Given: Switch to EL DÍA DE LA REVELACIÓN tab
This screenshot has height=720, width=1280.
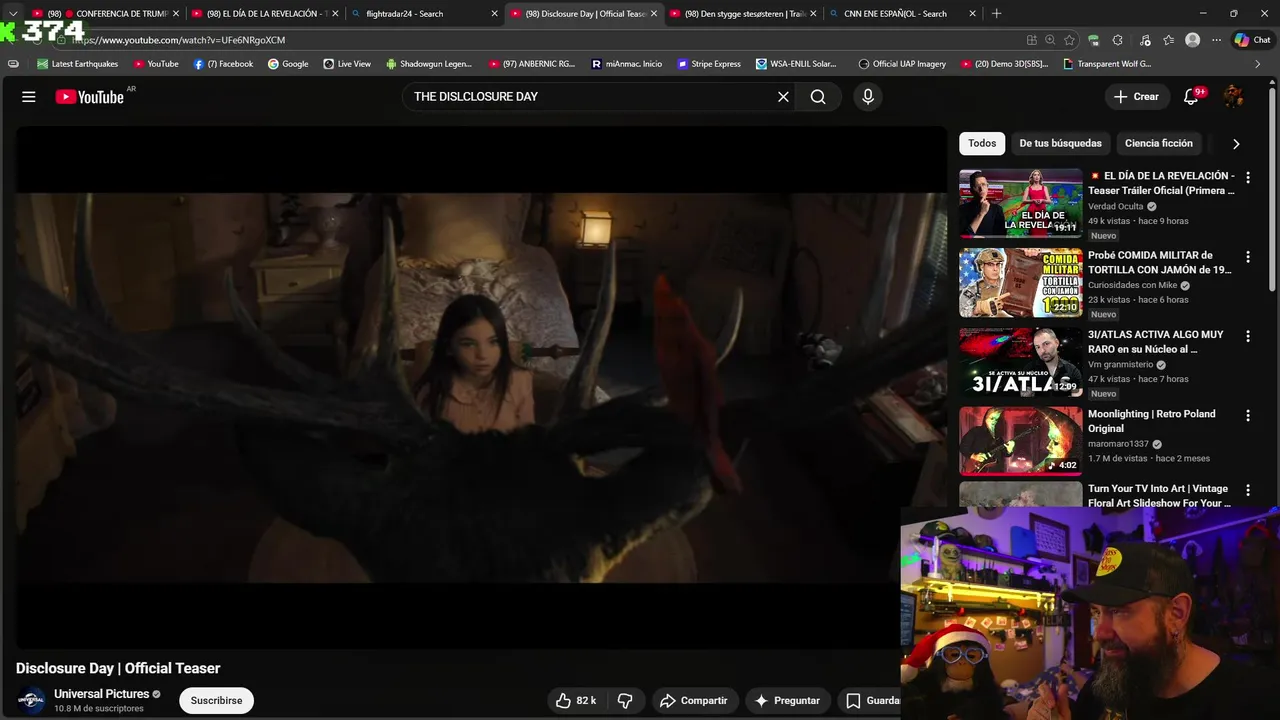Looking at the screenshot, I should [265, 14].
